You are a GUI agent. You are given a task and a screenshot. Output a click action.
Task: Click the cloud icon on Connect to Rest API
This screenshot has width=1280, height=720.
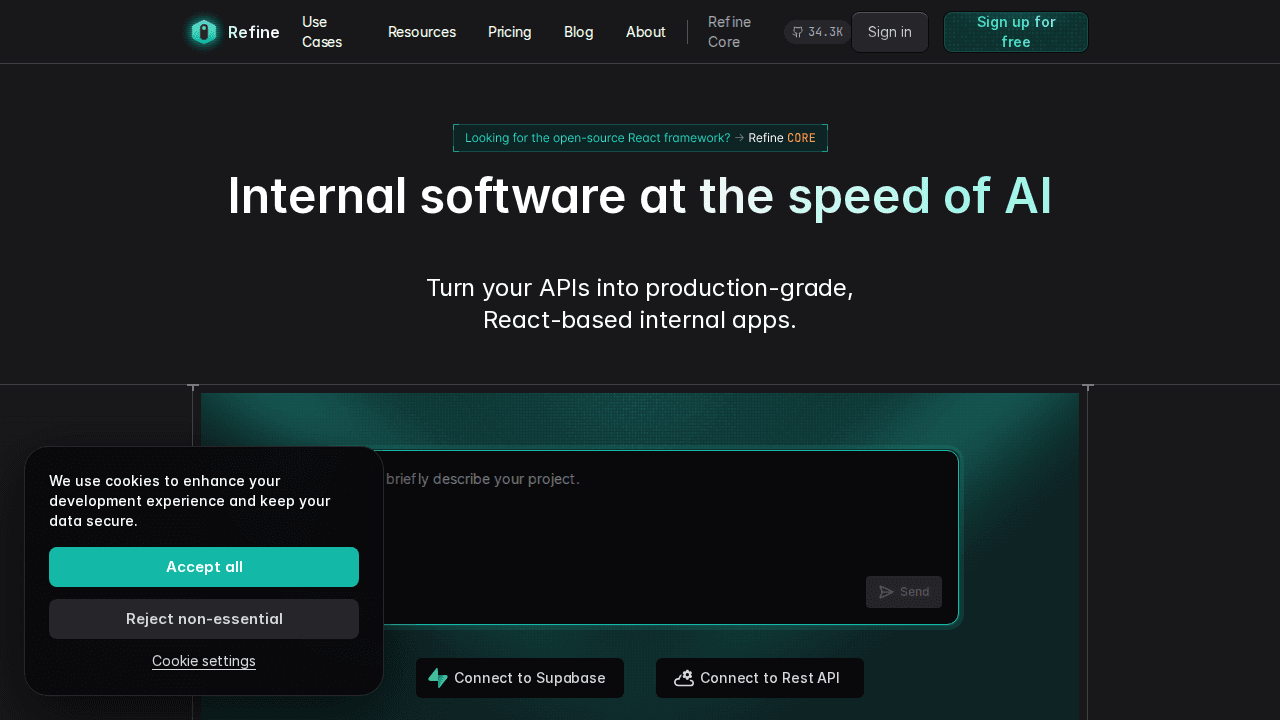click(x=684, y=678)
